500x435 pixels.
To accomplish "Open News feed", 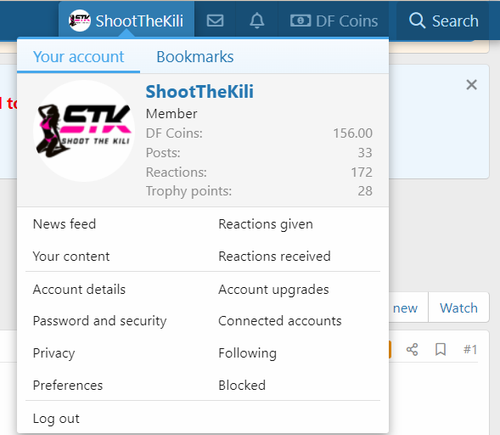I will (64, 224).
